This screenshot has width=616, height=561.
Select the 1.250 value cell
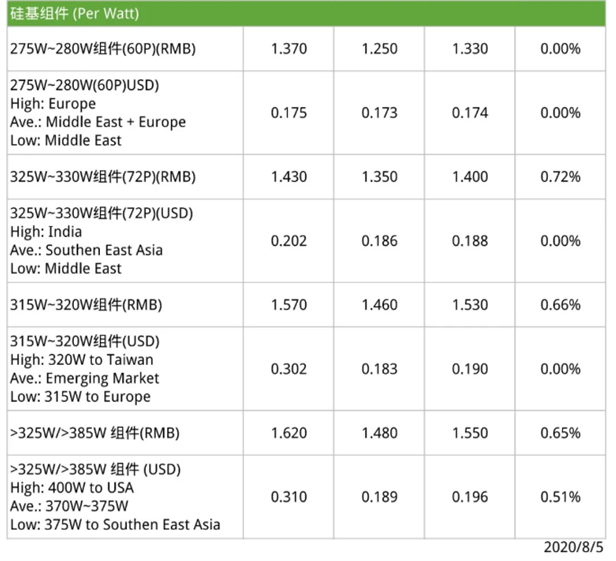[378, 48]
